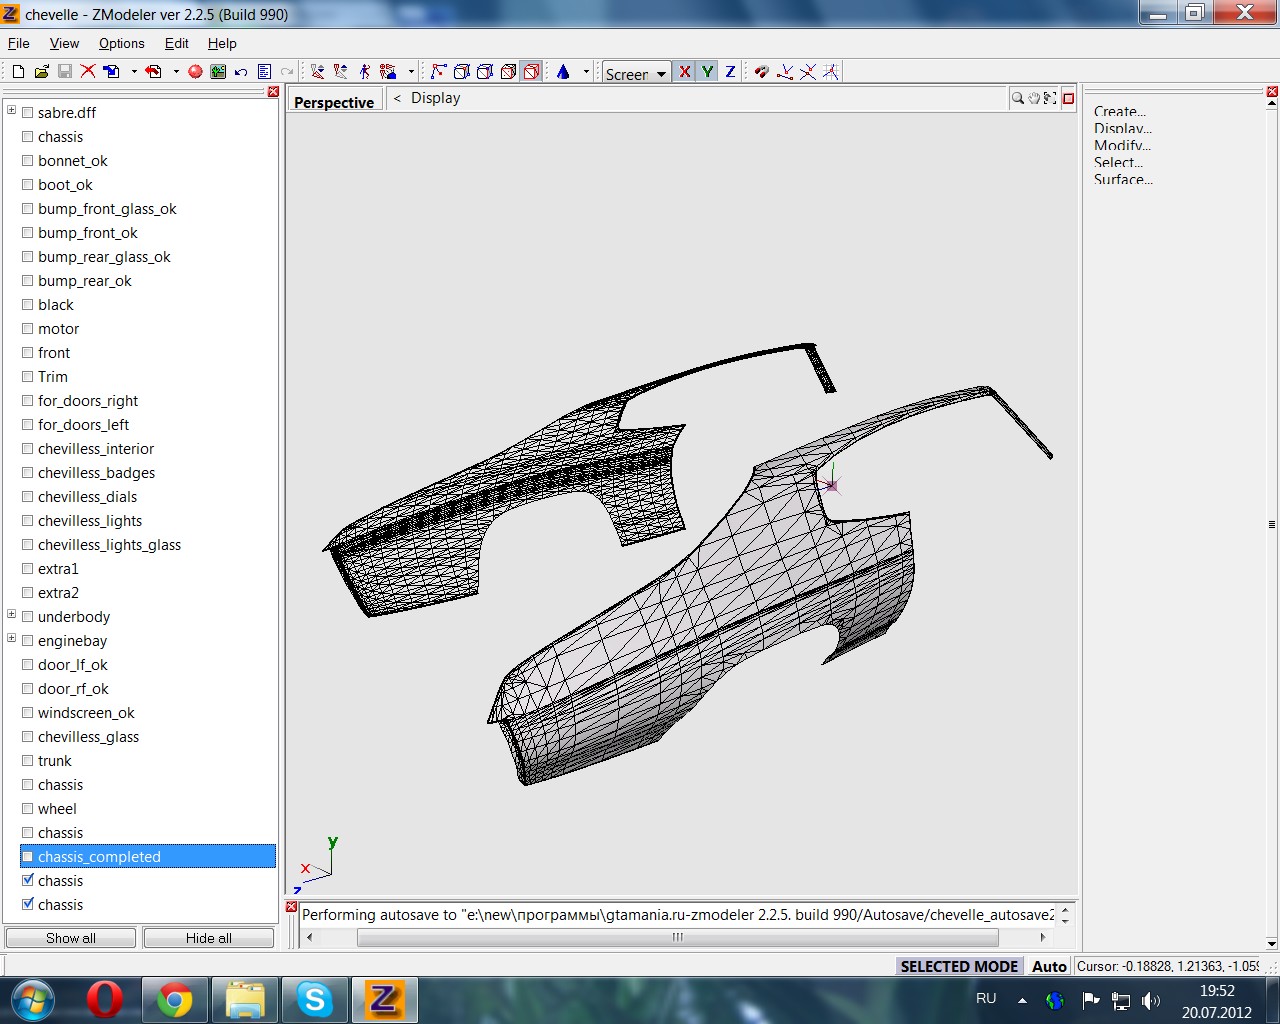The height and width of the screenshot is (1024, 1280).
Task: Click the SELECTED MODE status button
Action: pyautogui.click(x=959, y=966)
